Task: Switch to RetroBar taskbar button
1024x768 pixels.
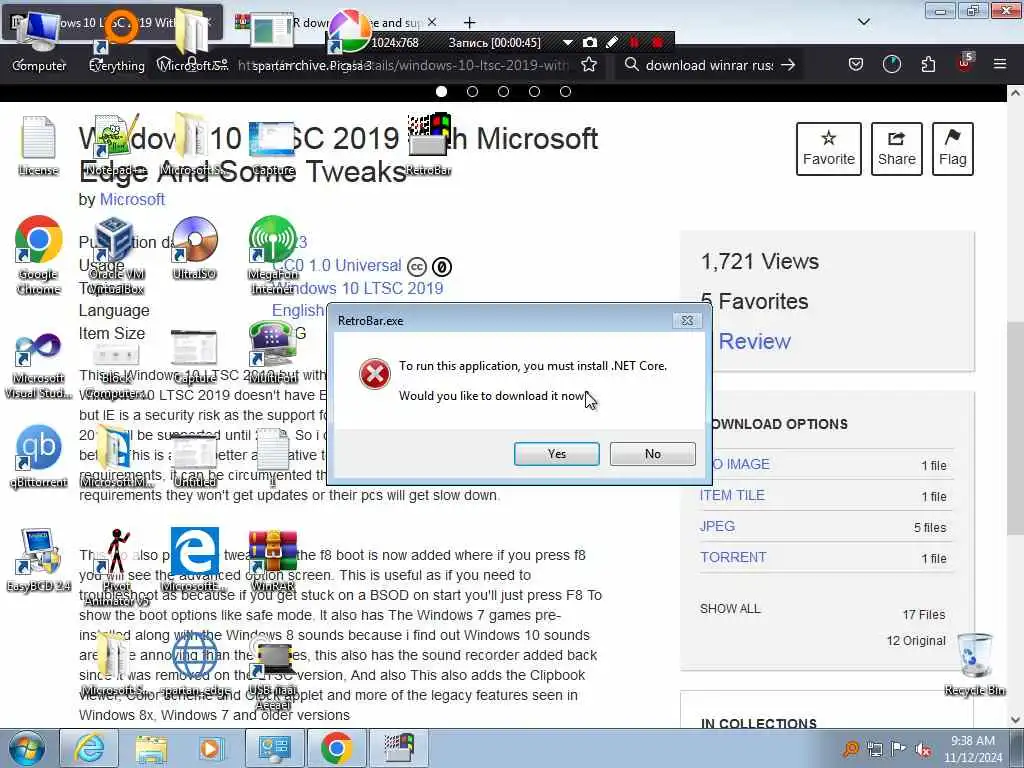Action: pyautogui.click(x=398, y=748)
